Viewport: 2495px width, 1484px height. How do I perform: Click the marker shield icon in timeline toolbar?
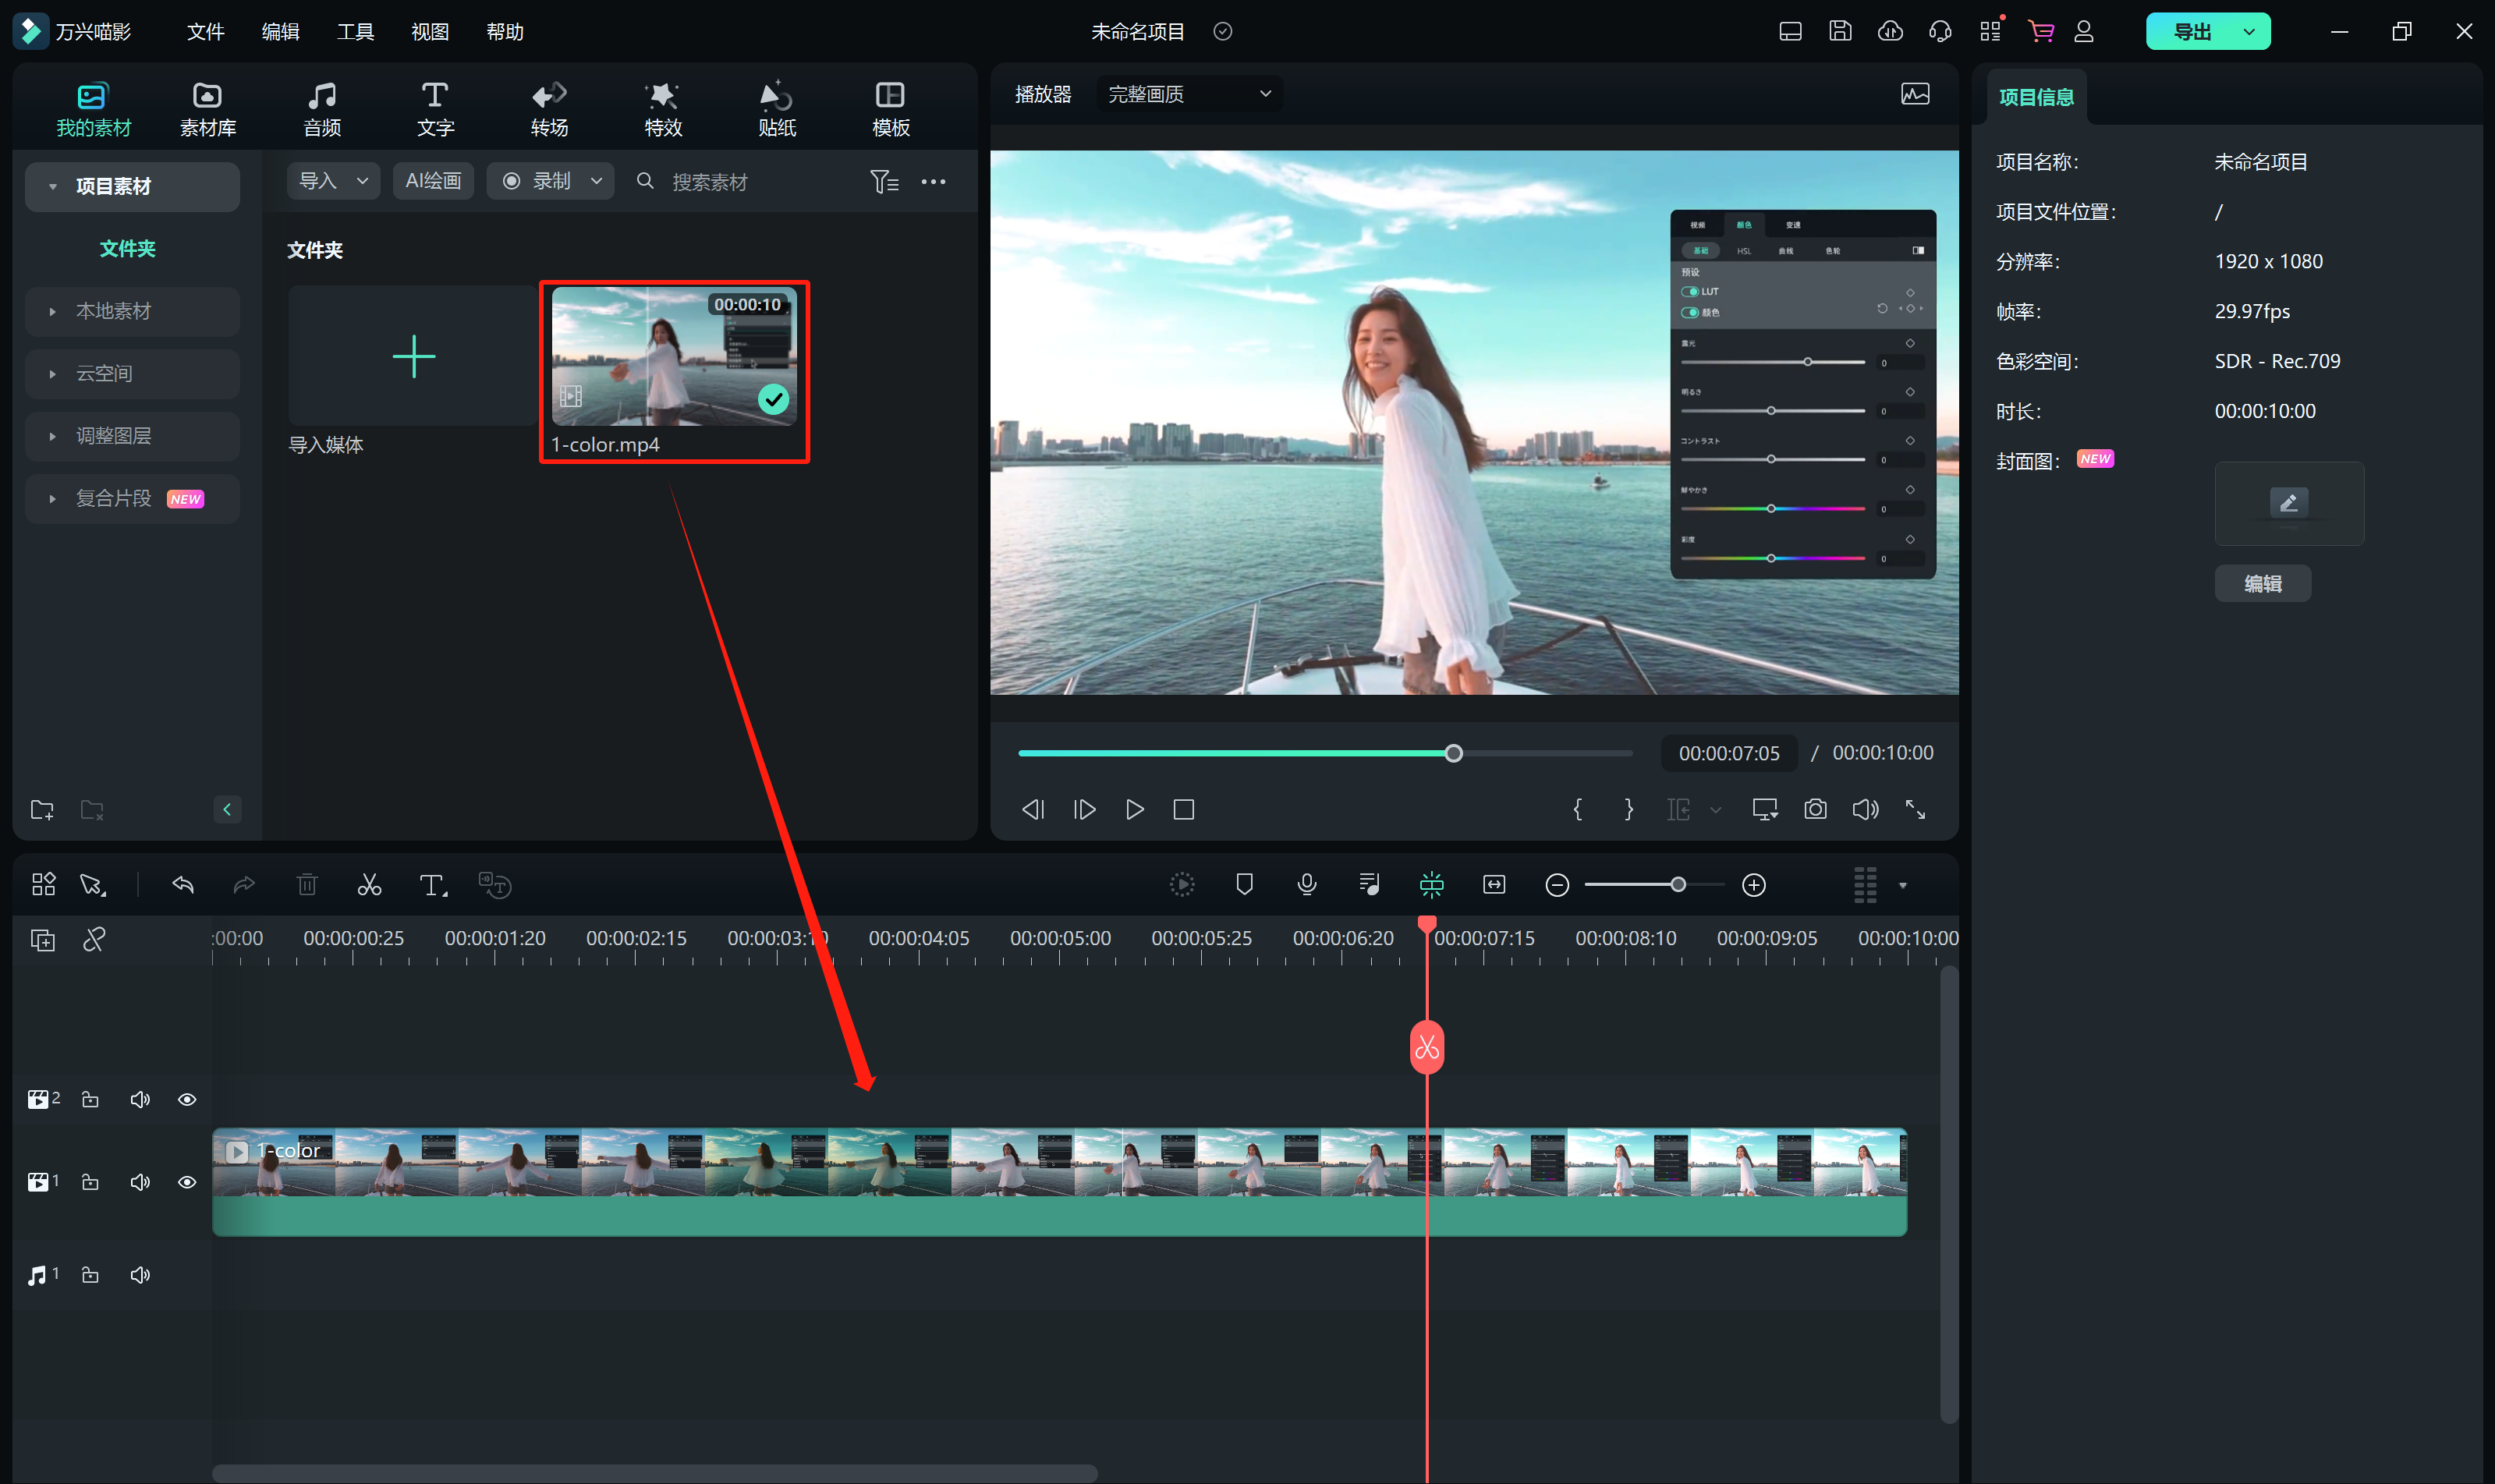point(1244,884)
